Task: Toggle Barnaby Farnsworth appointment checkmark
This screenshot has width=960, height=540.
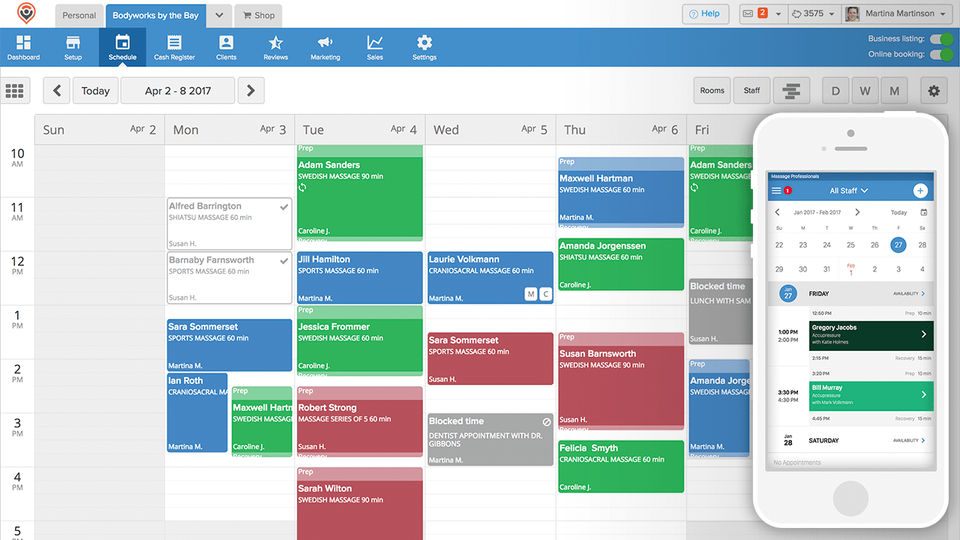Action: pos(284,261)
